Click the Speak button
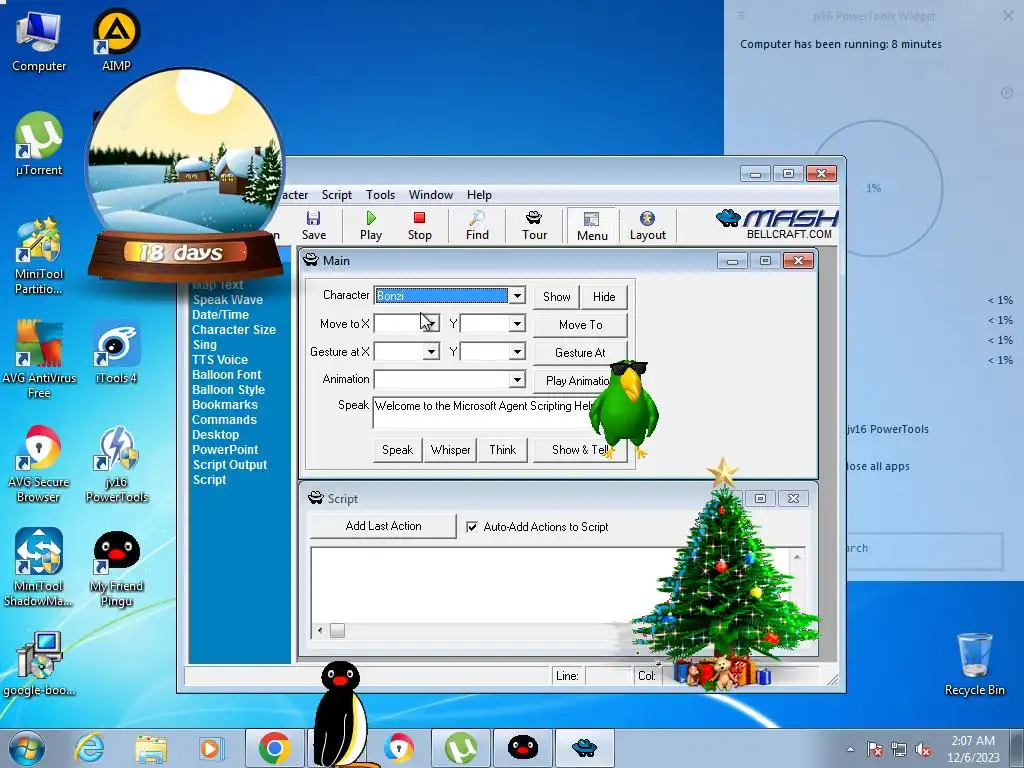1024x768 pixels. point(397,450)
